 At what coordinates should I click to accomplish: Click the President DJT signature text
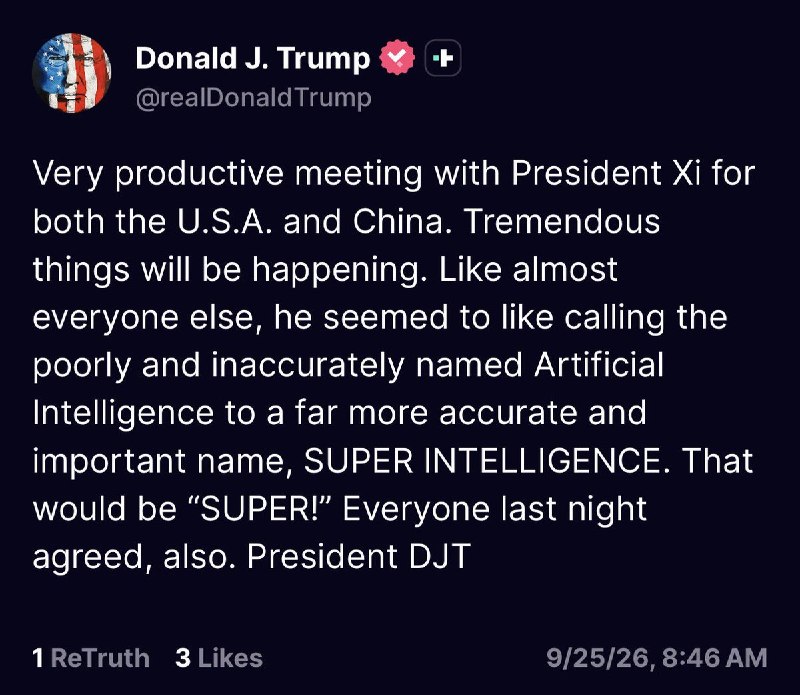tap(359, 556)
